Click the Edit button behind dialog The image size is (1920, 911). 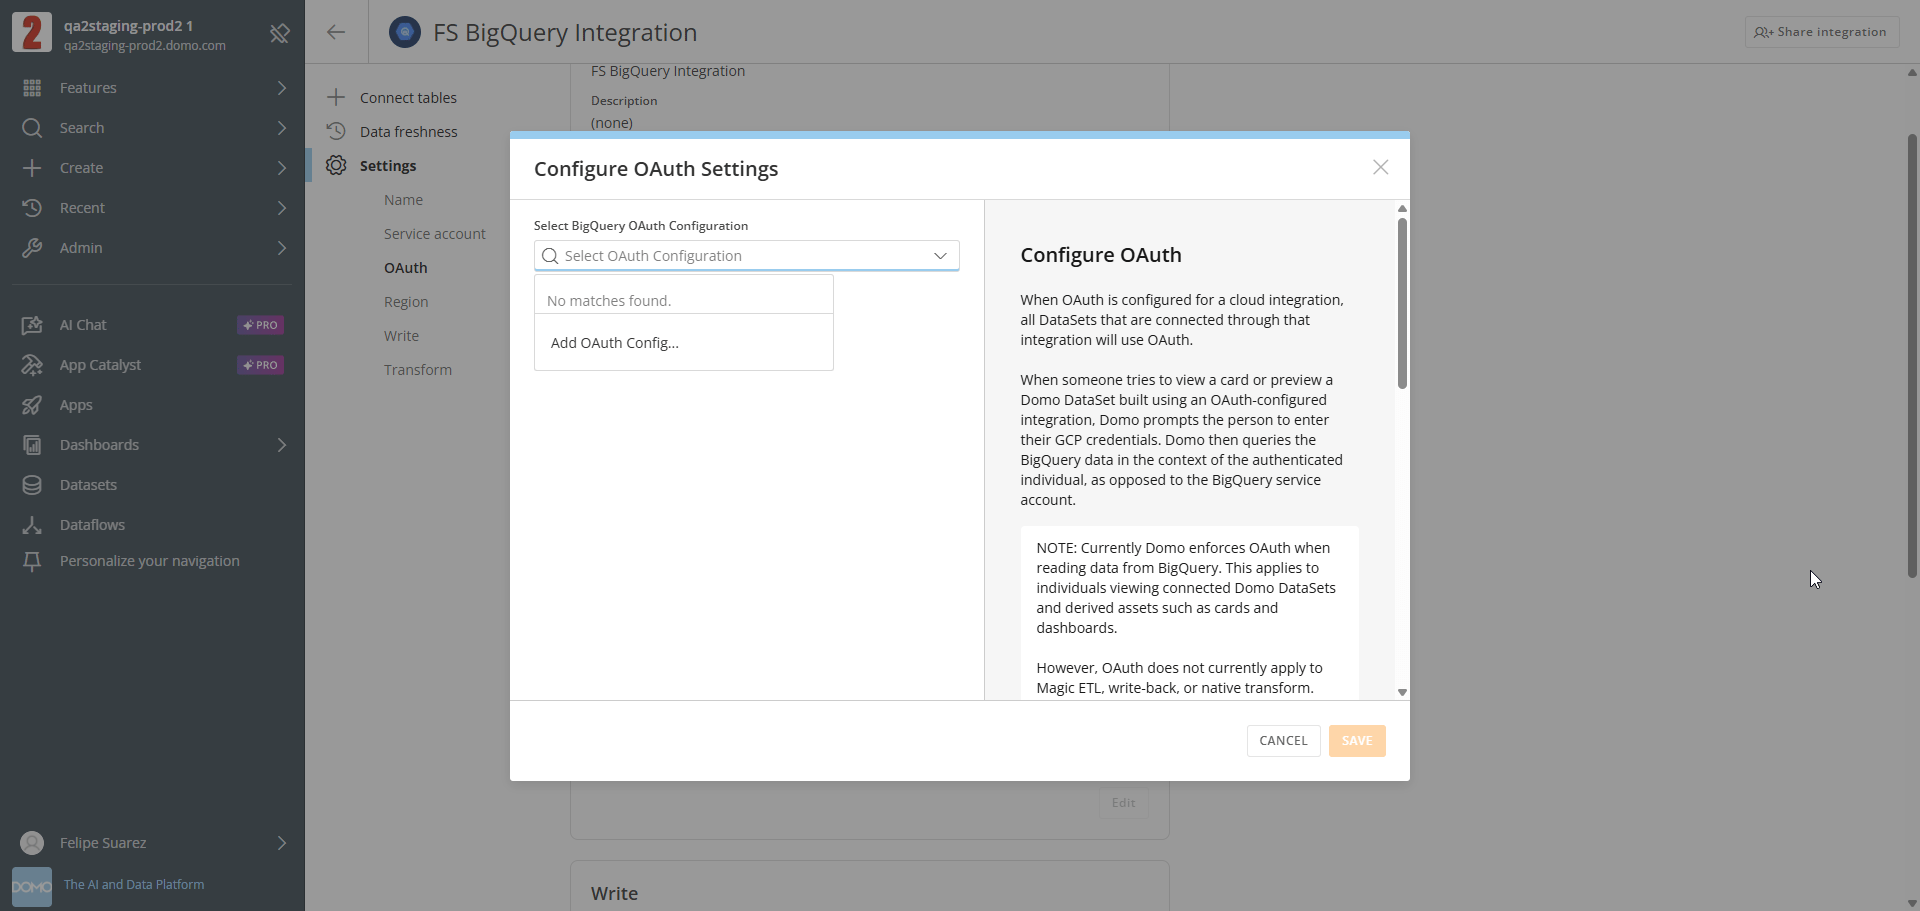point(1123,803)
